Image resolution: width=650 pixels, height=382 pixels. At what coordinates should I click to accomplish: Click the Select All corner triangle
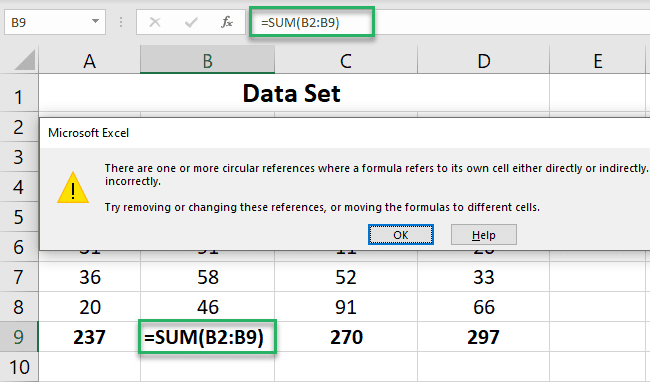coord(25,60)
